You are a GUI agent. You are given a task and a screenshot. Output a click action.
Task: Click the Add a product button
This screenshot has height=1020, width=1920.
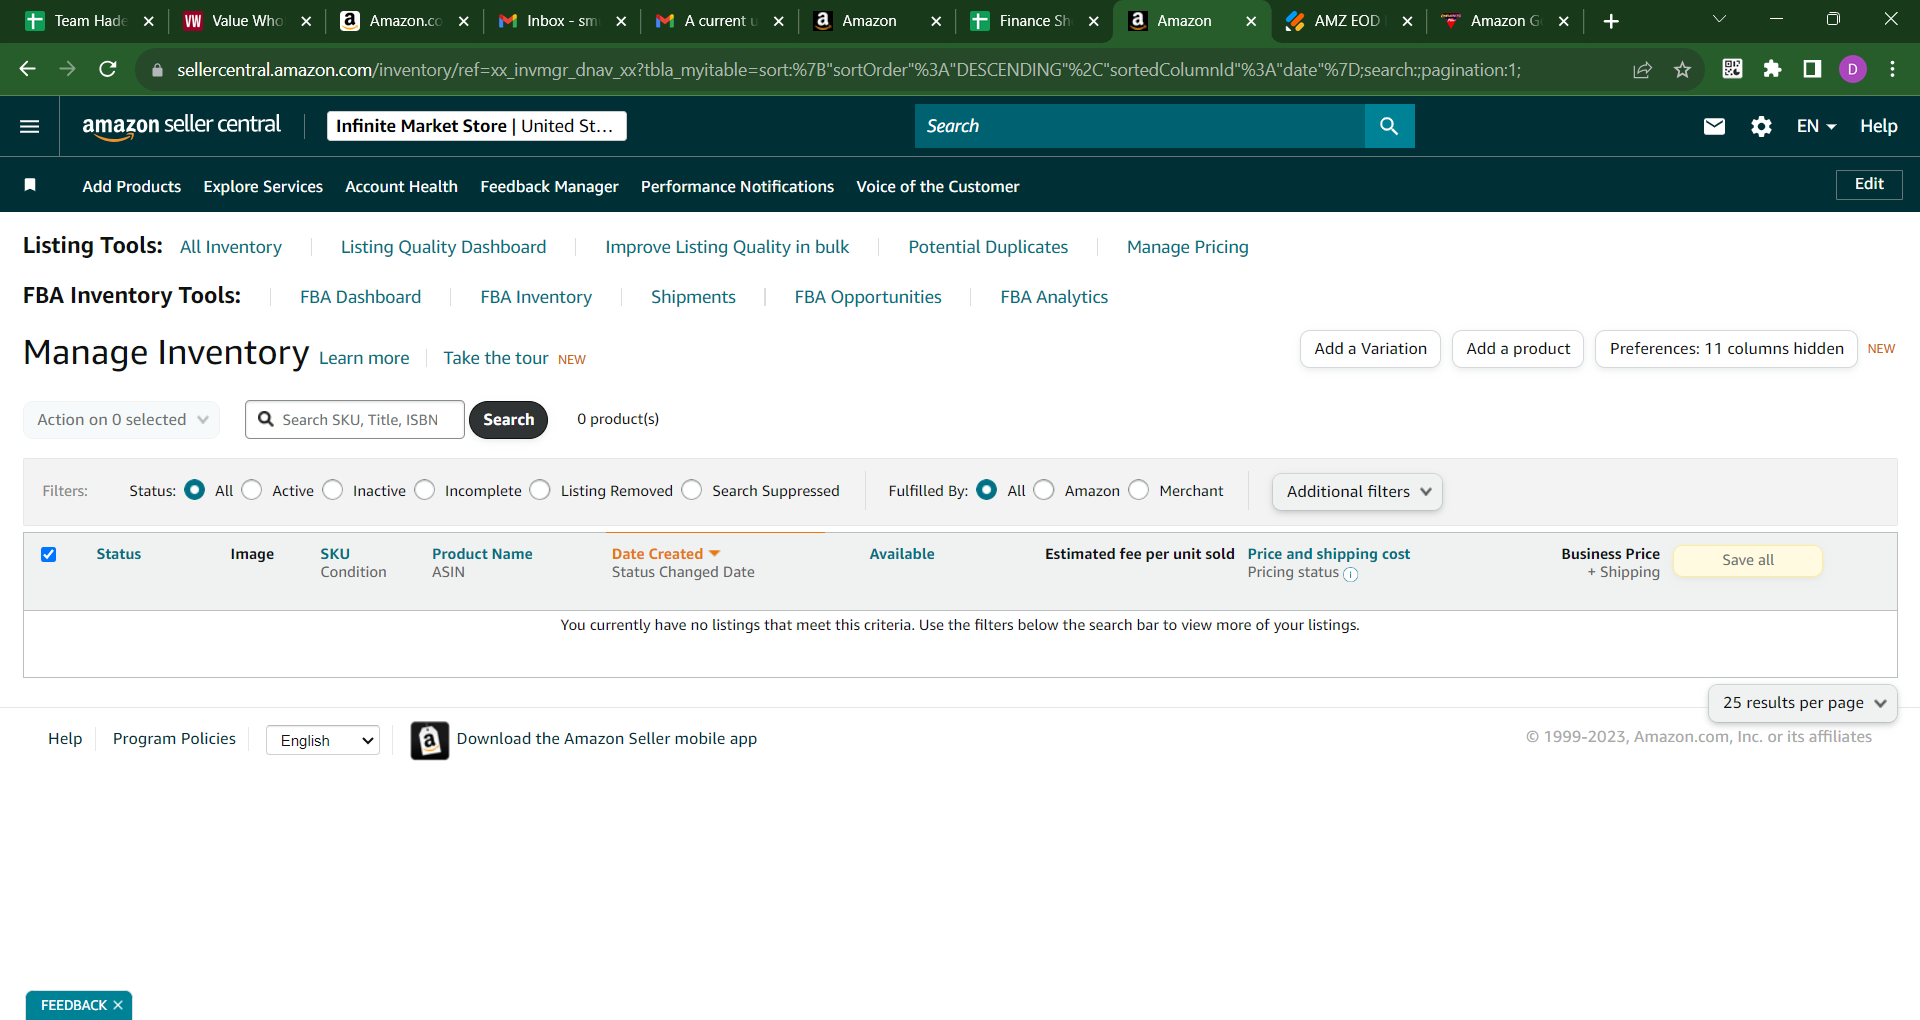click(x=1518, y=349)
